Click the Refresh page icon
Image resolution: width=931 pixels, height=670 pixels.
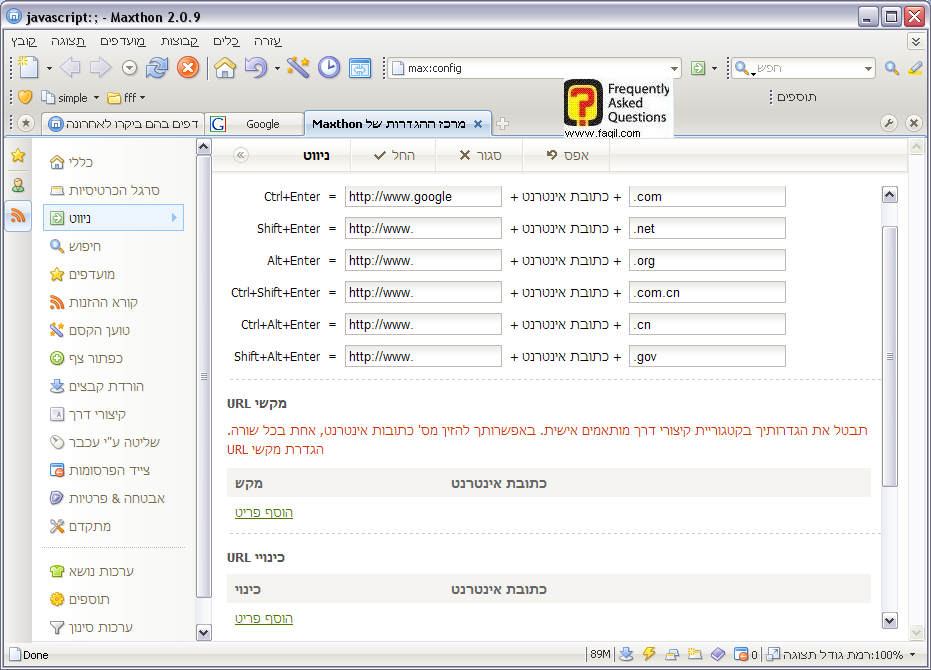pyautogui.click(x=157, y=68)
